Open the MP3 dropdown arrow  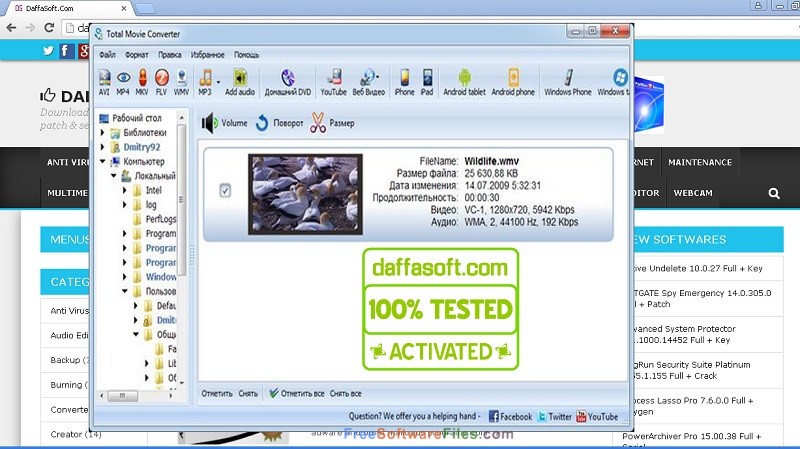coord(218,82)
